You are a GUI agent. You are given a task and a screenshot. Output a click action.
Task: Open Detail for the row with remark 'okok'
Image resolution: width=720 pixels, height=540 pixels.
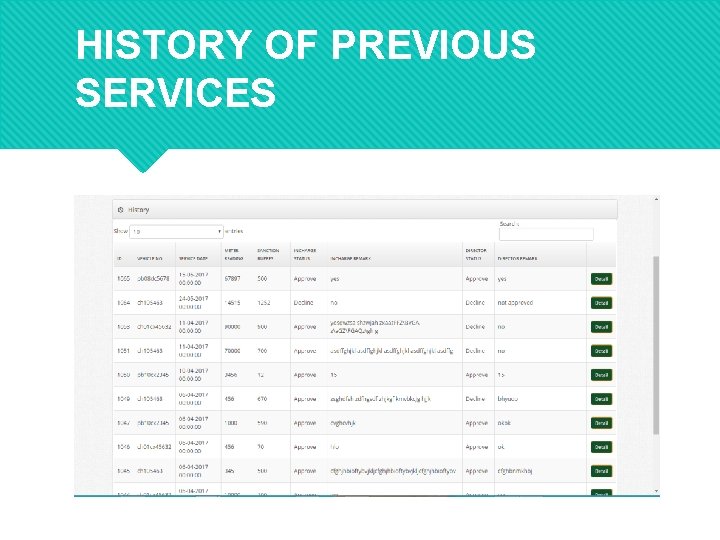click(x=601, y=423)
